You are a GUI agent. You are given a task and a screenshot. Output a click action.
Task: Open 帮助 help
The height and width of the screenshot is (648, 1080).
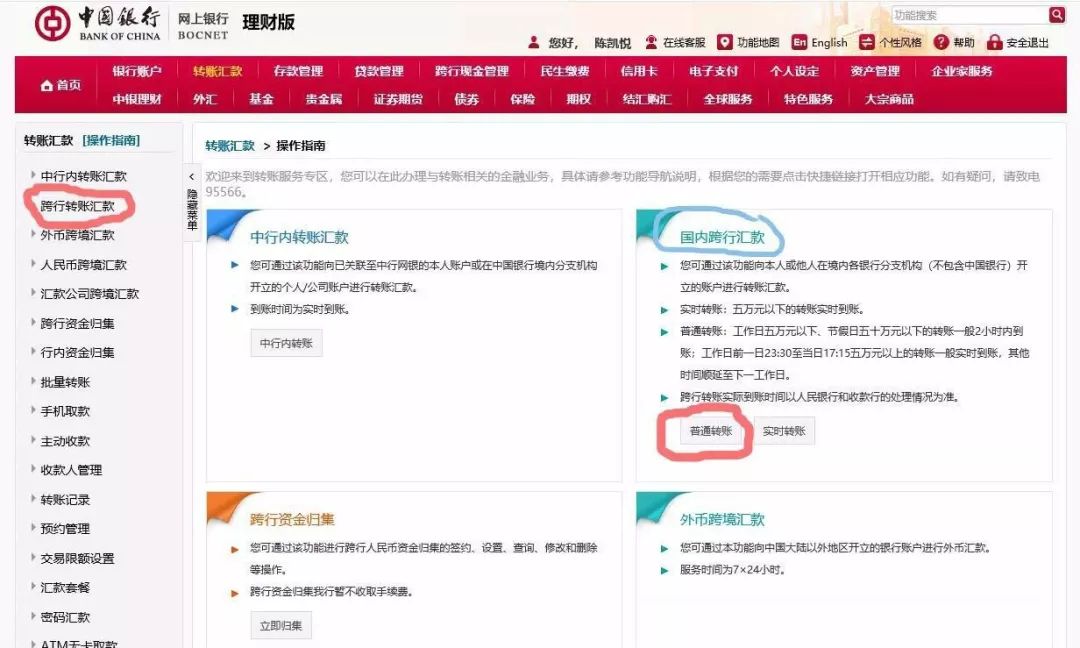pyautogui.click(x=954, y=42)
